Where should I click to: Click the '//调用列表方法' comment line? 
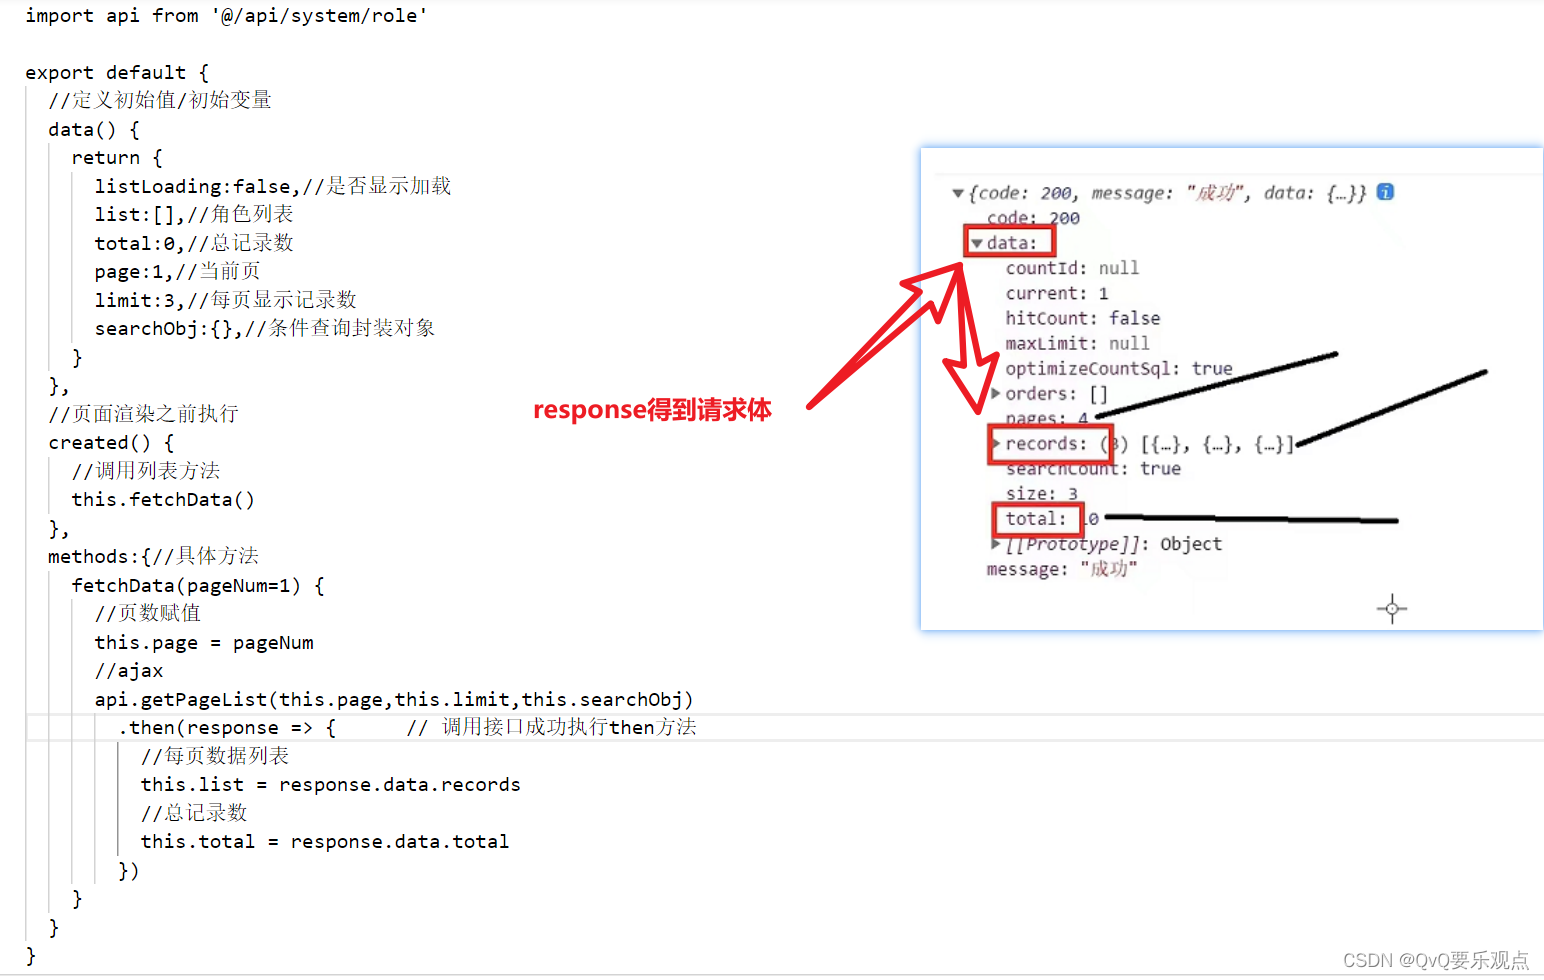pos(146,470)
